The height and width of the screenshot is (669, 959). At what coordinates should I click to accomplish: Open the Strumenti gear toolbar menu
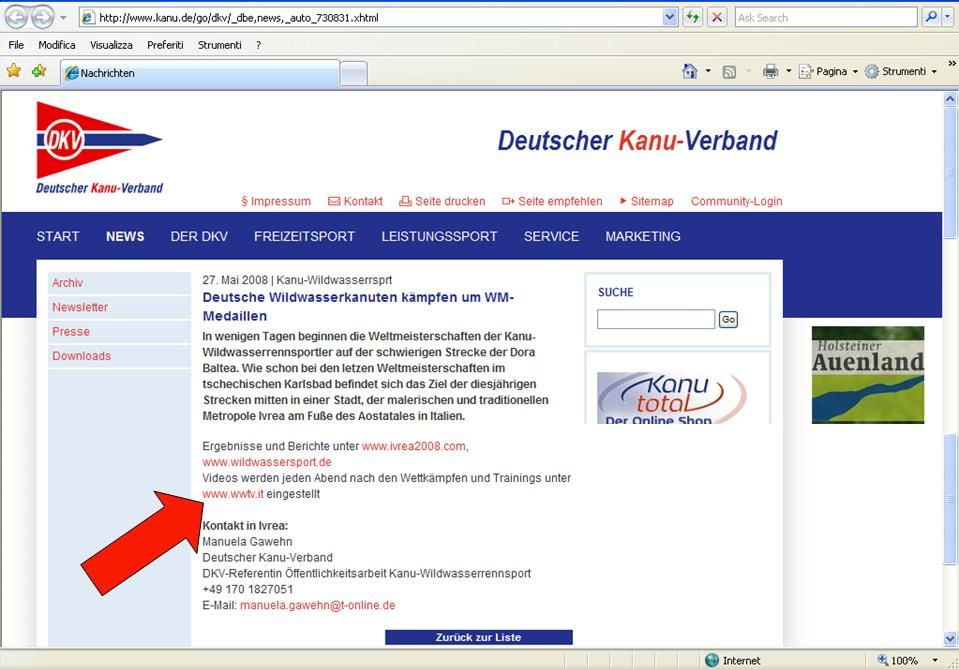(x=900, y=72)
